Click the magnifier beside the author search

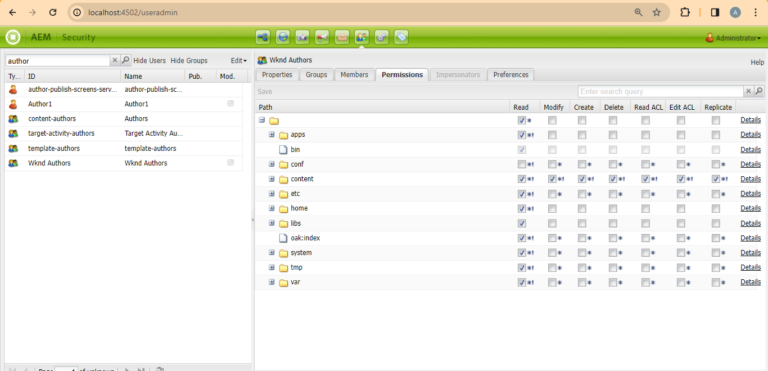pos(125,60)
